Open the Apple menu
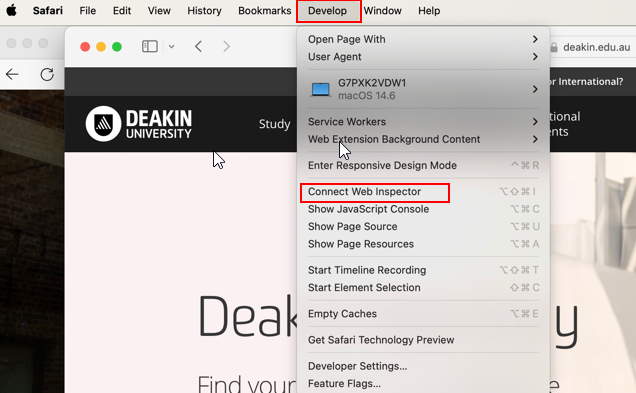The height and width of the screenshot is (393, 636). tap(12, 11)
